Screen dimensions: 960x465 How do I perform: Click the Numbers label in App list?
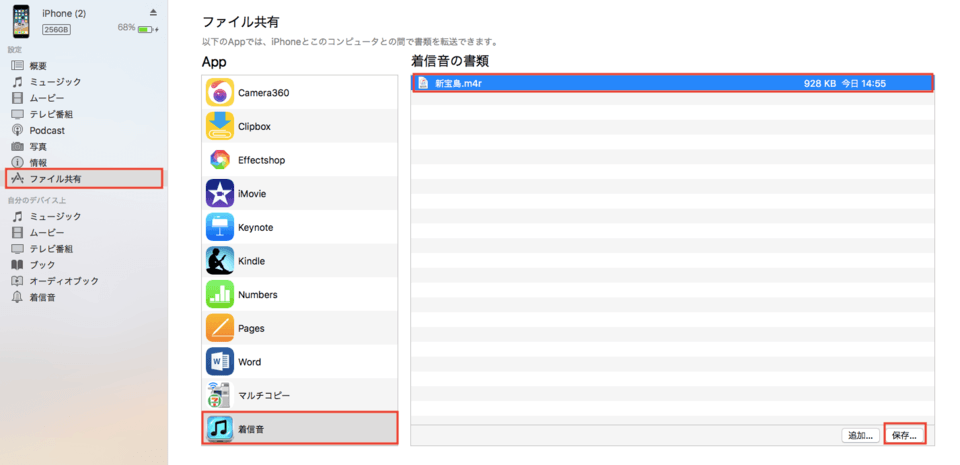[x=258, y=295]
